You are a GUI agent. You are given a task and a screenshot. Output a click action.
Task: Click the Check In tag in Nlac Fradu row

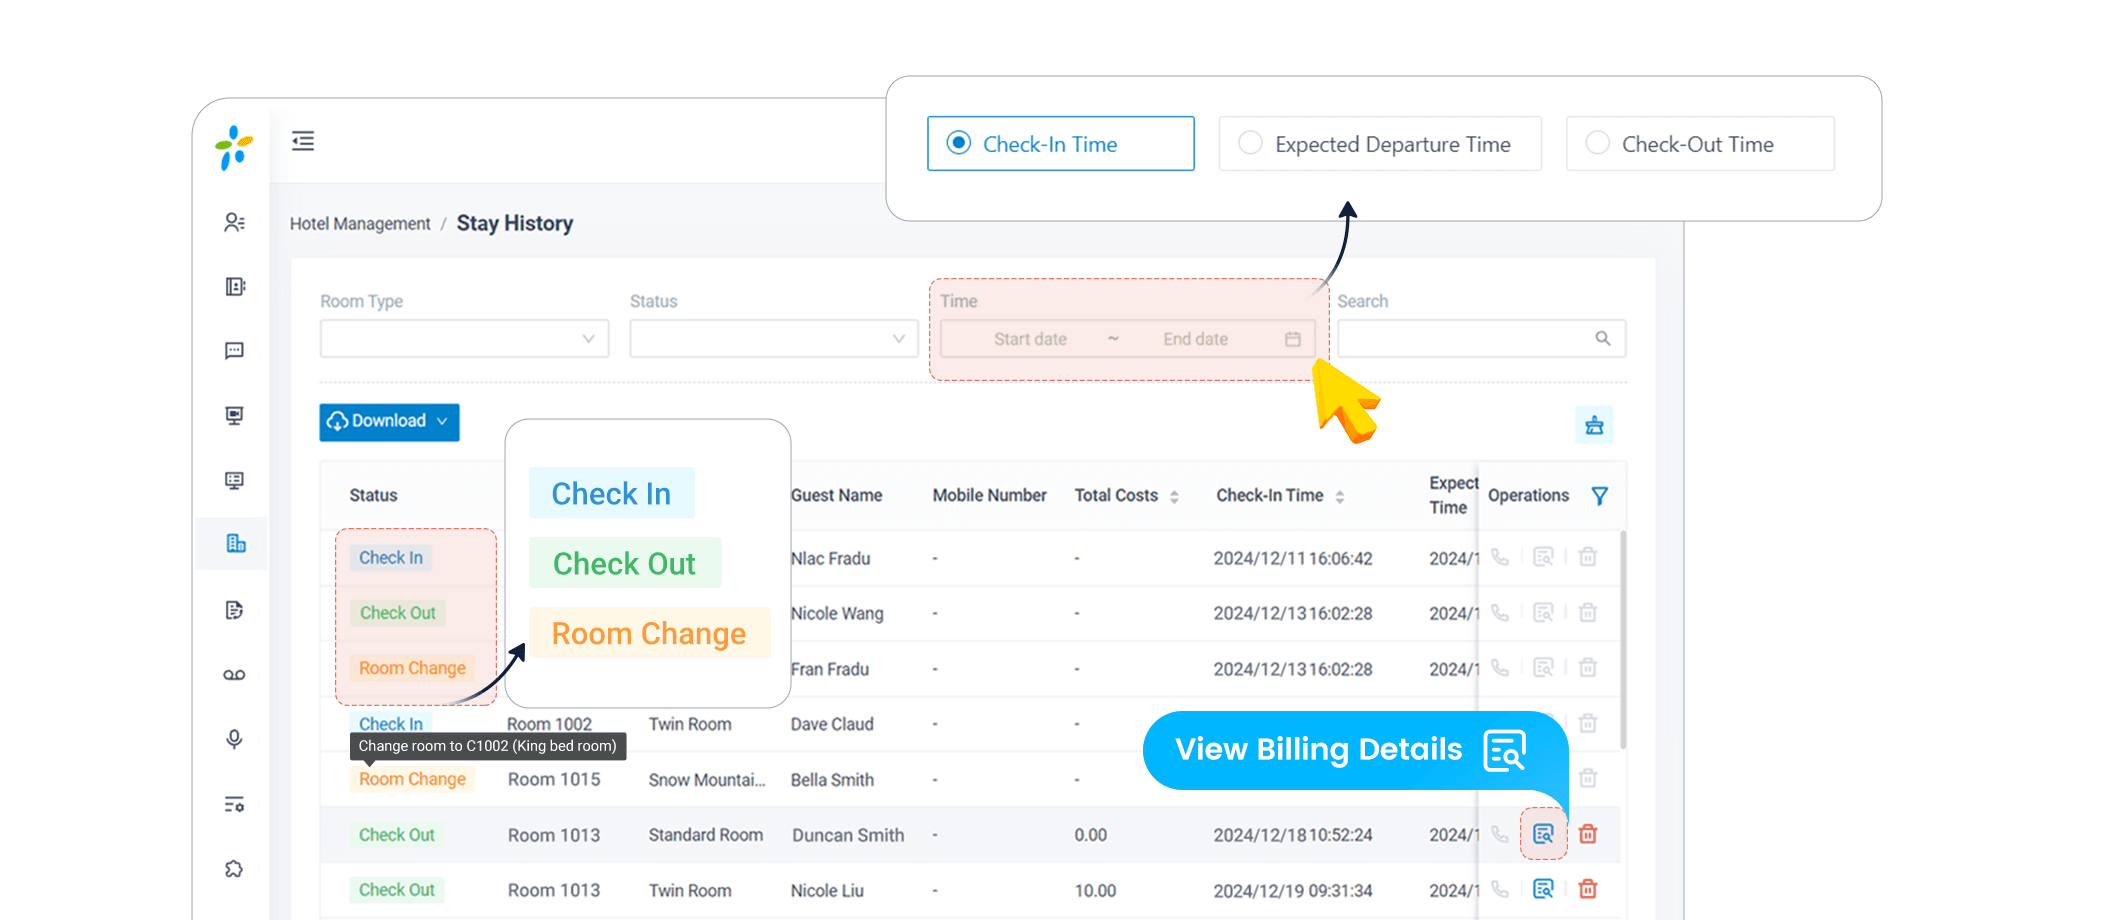point(391,558)
